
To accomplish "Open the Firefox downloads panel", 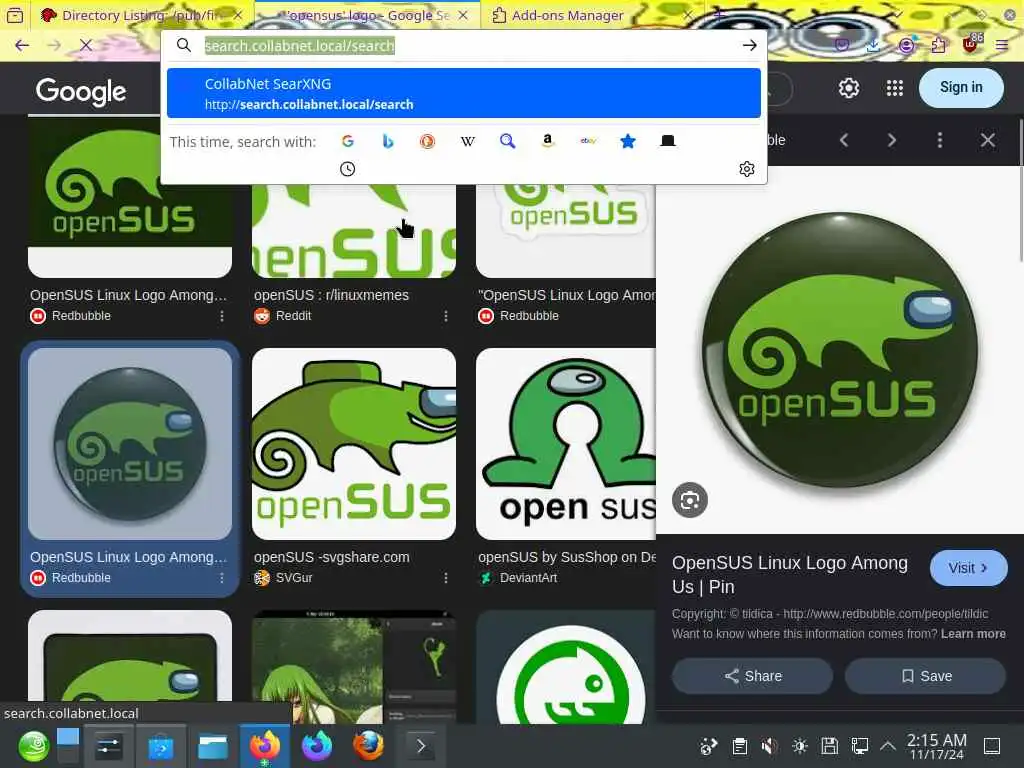I will pos(873,45).
